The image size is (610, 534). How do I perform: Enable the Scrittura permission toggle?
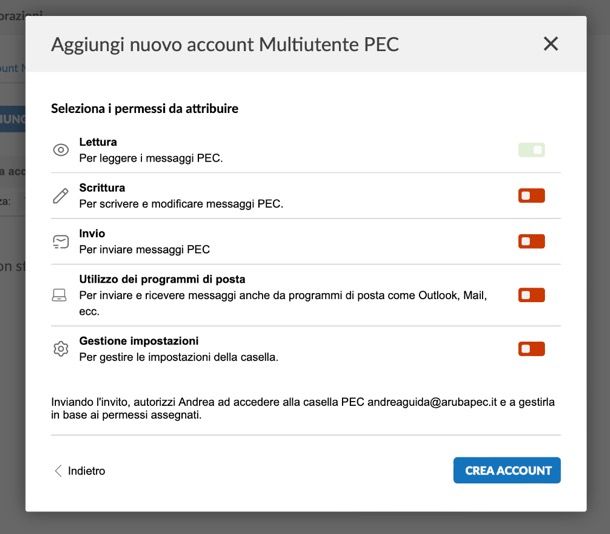[531, 196]
